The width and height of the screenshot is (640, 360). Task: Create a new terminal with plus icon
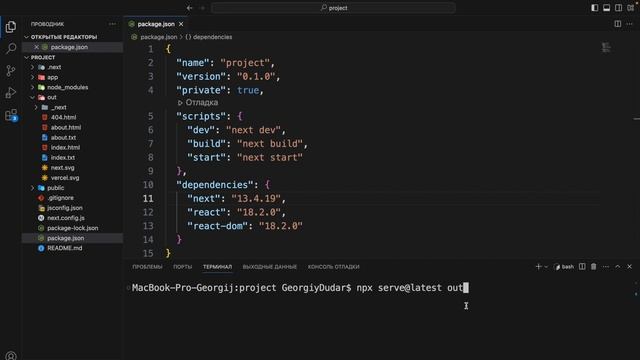[538, 267]
